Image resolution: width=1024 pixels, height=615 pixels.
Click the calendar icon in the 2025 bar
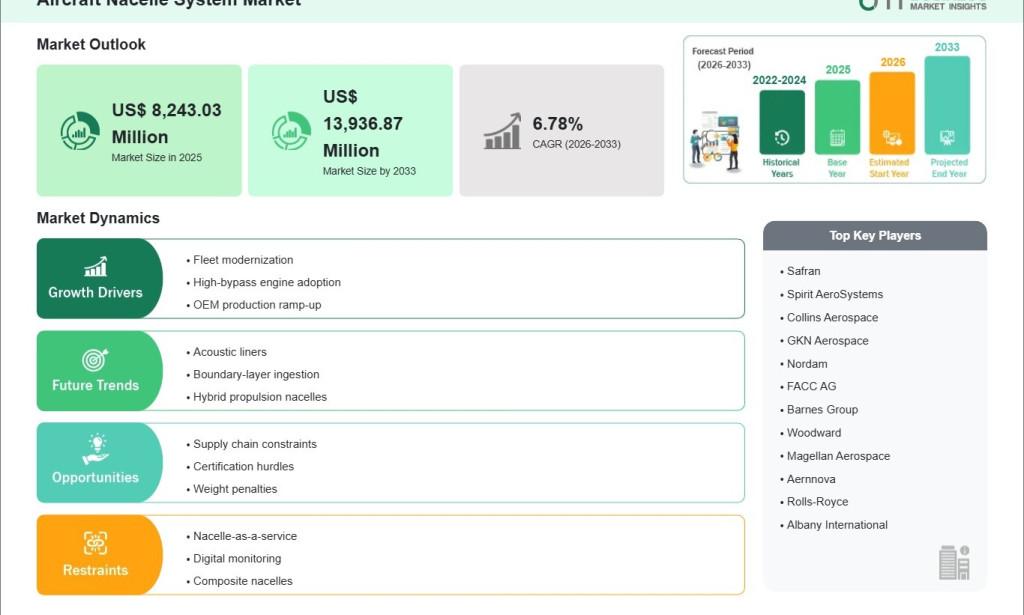(837, 138)
